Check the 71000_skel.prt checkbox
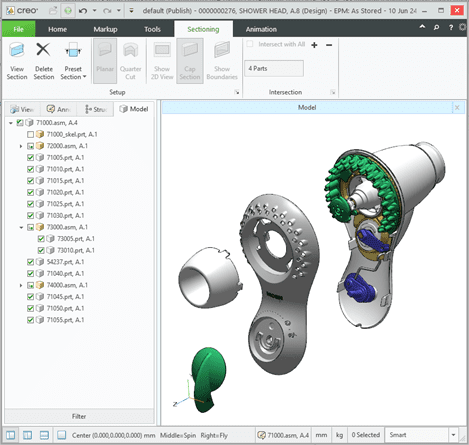This screenshot has height=445, width=469. click(30, 134)
